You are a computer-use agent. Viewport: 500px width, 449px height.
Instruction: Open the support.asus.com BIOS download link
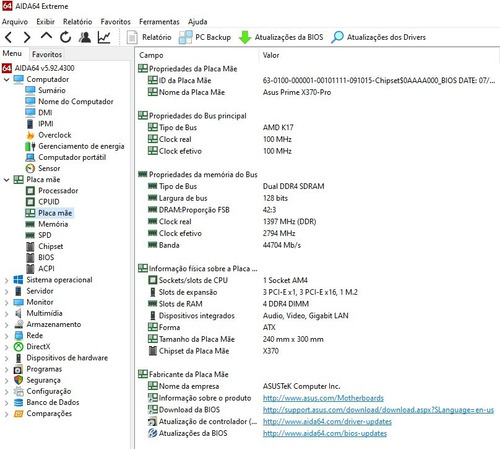click(378, 410)
